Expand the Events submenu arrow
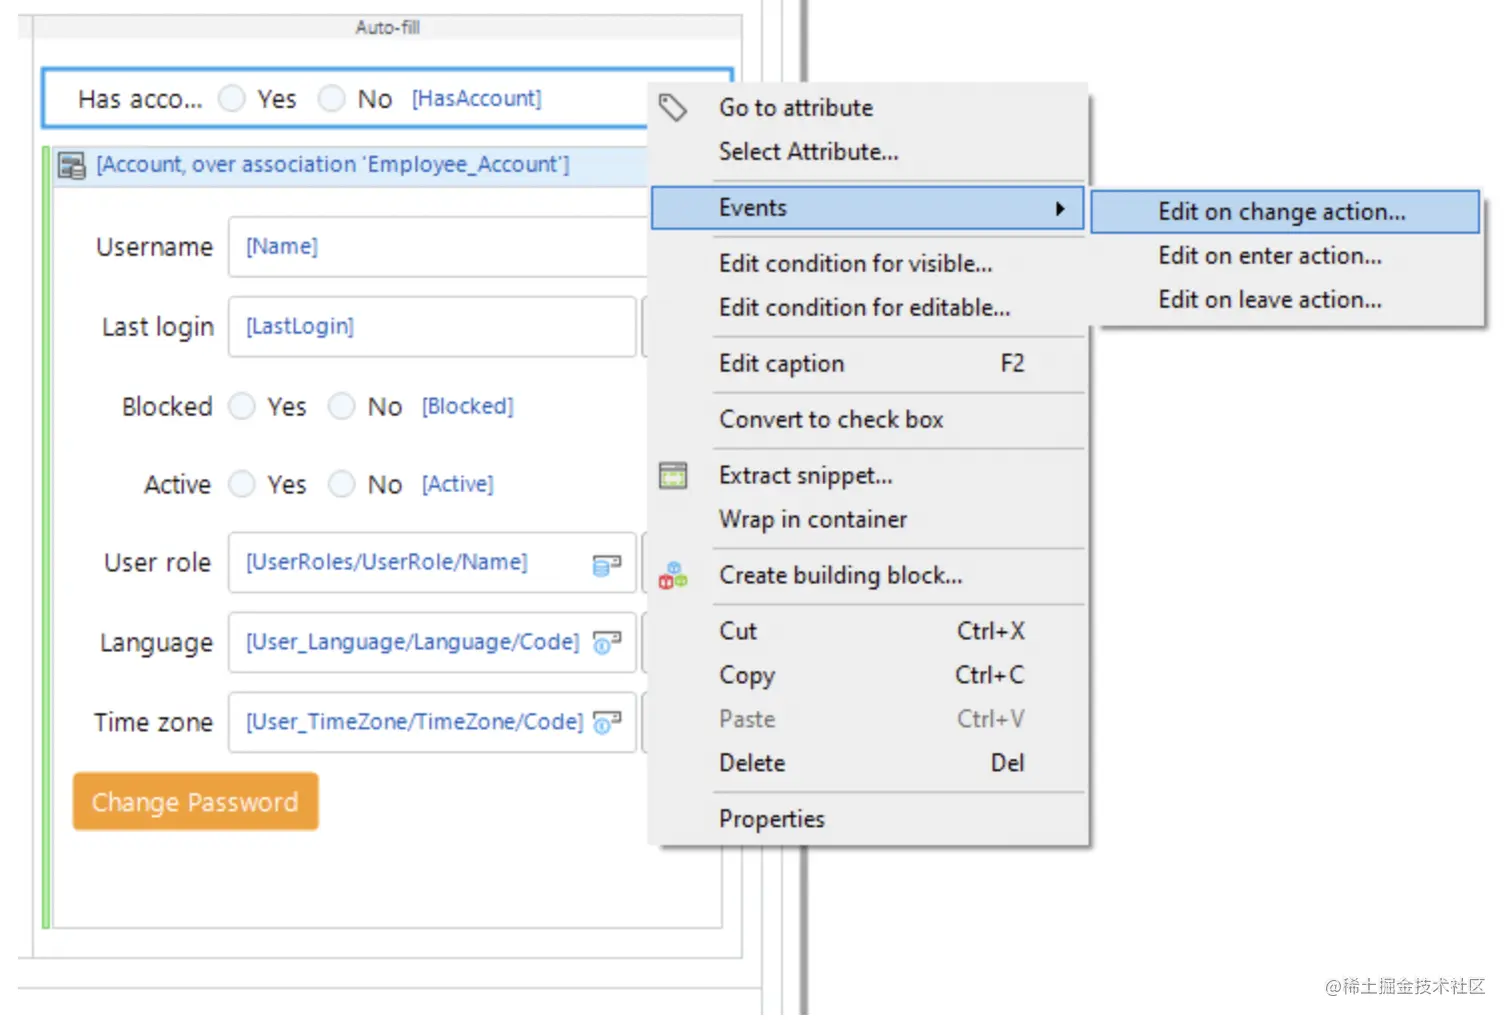Image resolution: width=1512 pixels, height=1023 pixels. click(1060, 208)
